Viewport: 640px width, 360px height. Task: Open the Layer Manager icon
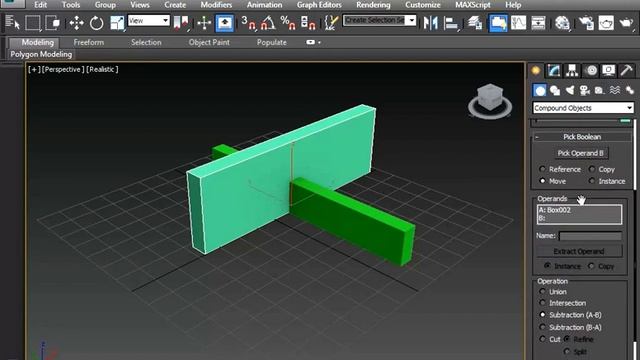click(475, 22)
